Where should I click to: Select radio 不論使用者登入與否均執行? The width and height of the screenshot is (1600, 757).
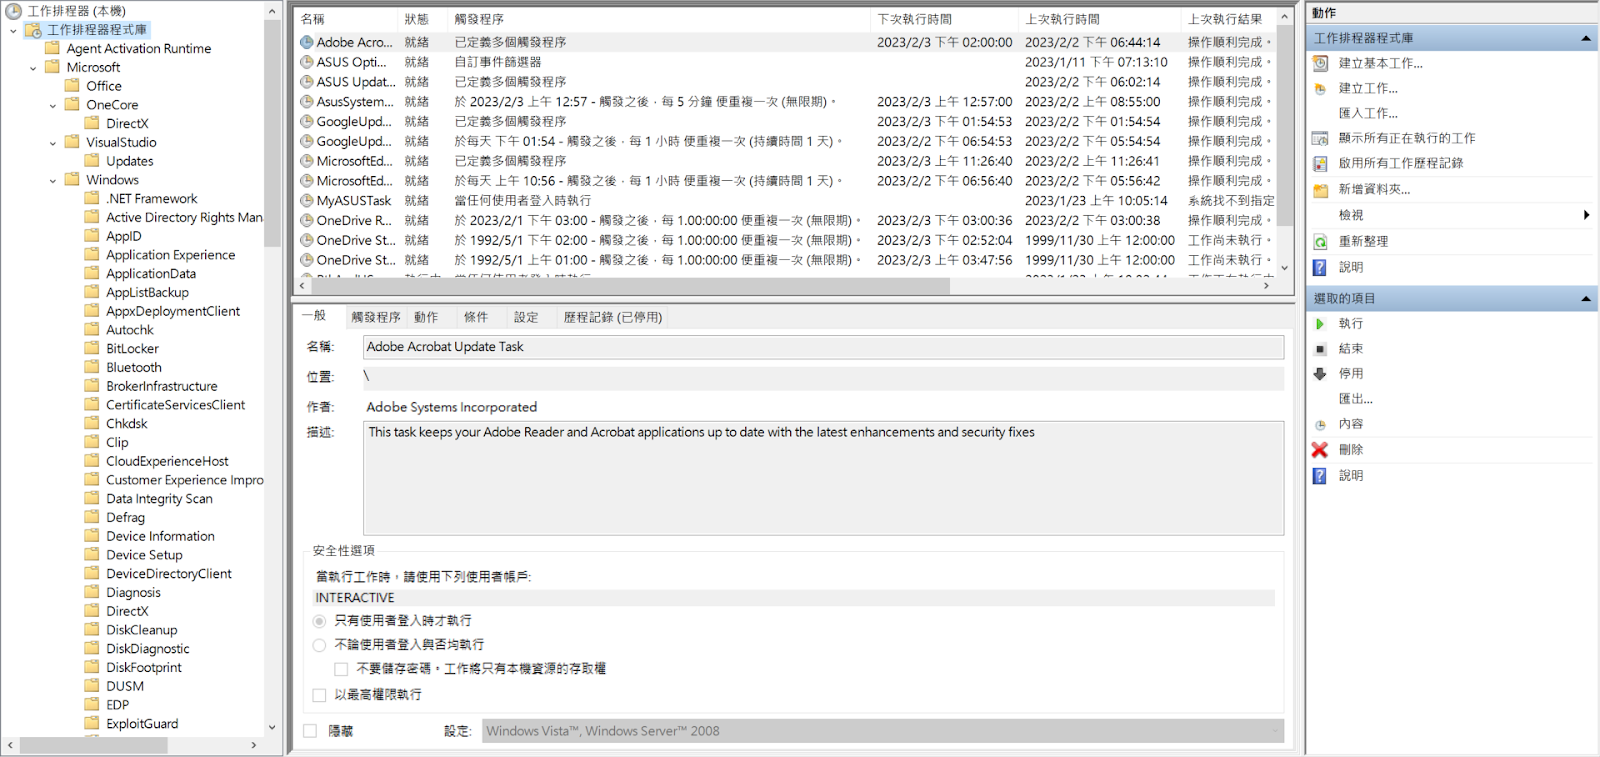coord(319,645)
